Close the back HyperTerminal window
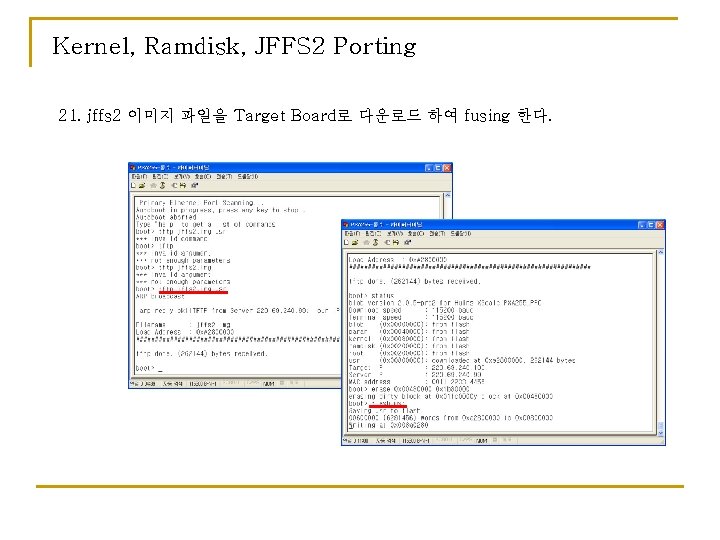 [x=447, y=168]
